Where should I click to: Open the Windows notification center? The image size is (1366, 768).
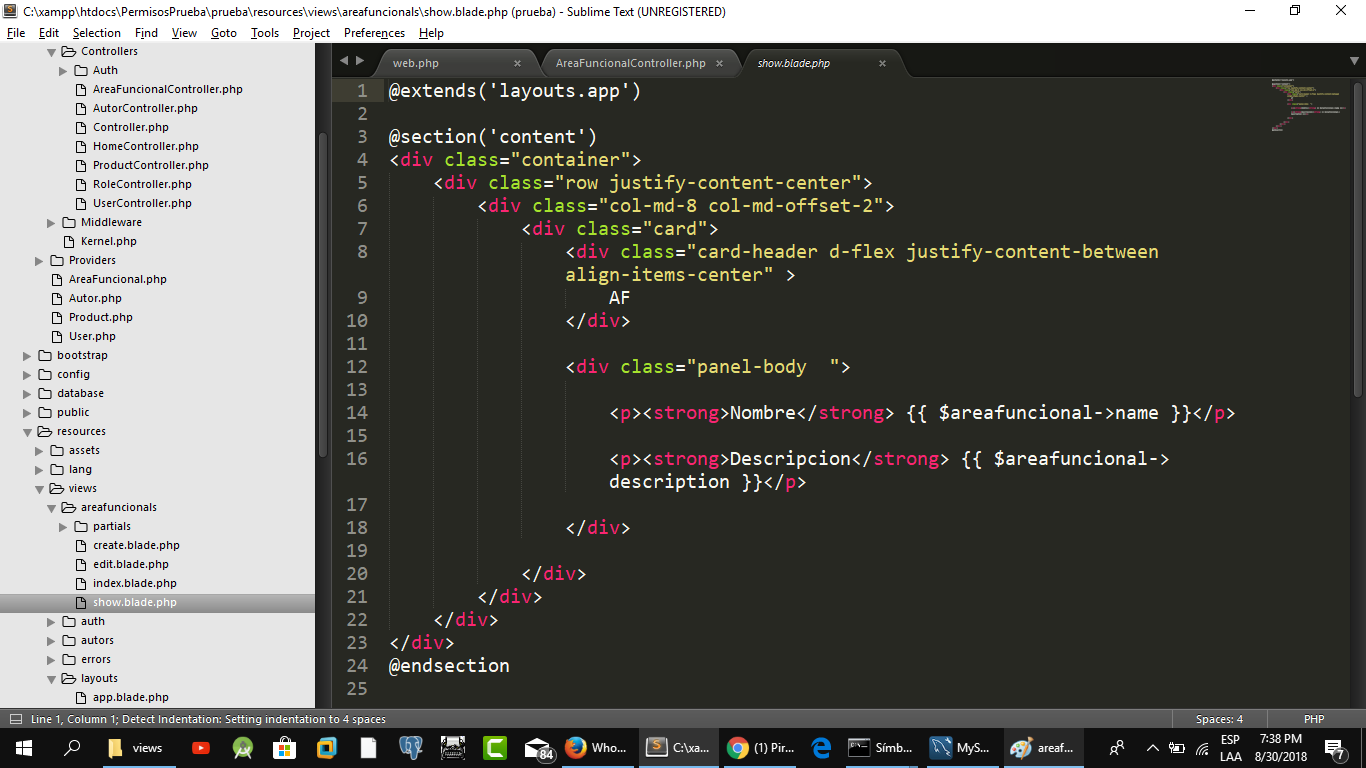[1334, 747]
